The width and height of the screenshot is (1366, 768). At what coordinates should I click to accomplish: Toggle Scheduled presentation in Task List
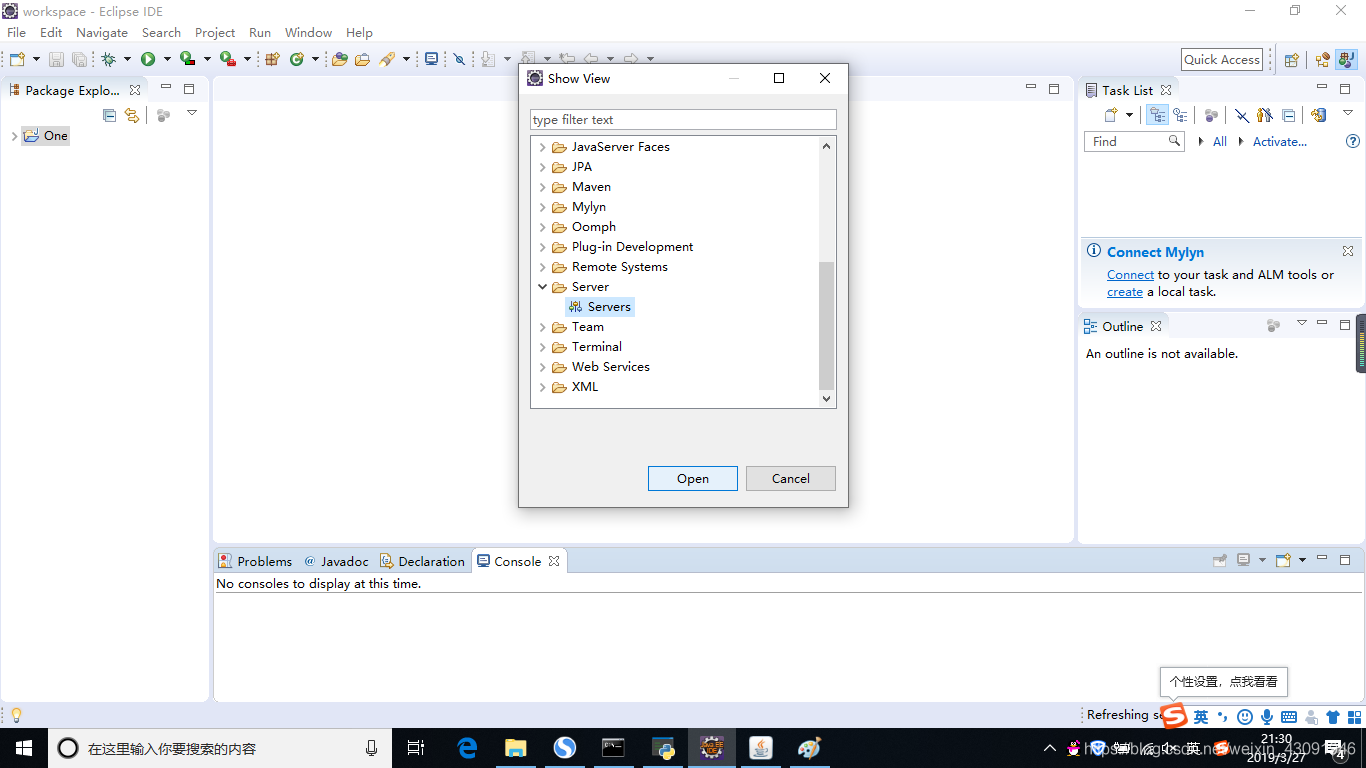[x=1181, y=115]
